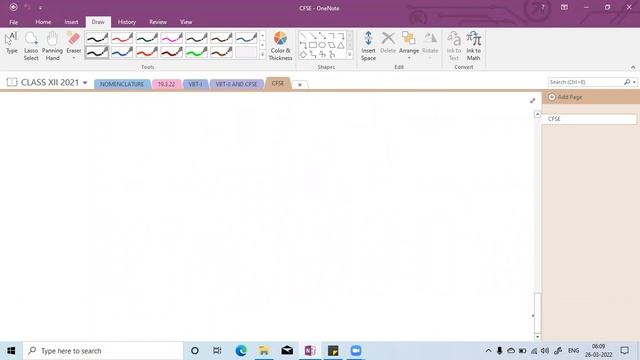Image resolution: width=640 pixels, height=360 pixels.
Task: Click the taskbar search box
Action: 103,351
